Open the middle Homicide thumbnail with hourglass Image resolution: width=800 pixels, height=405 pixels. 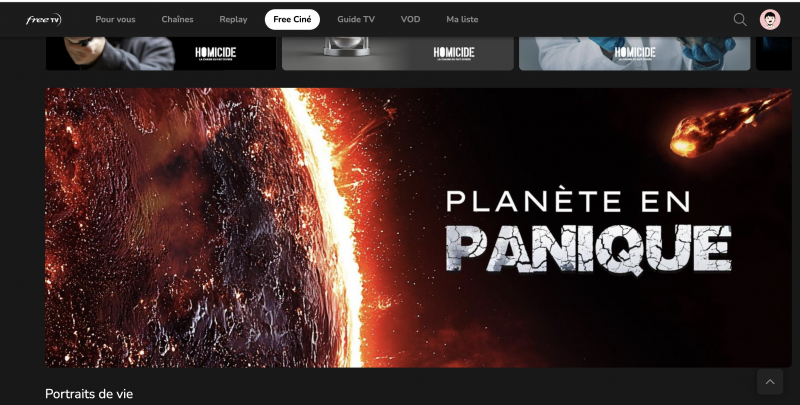pyautogui.click(x=398, y=53)
